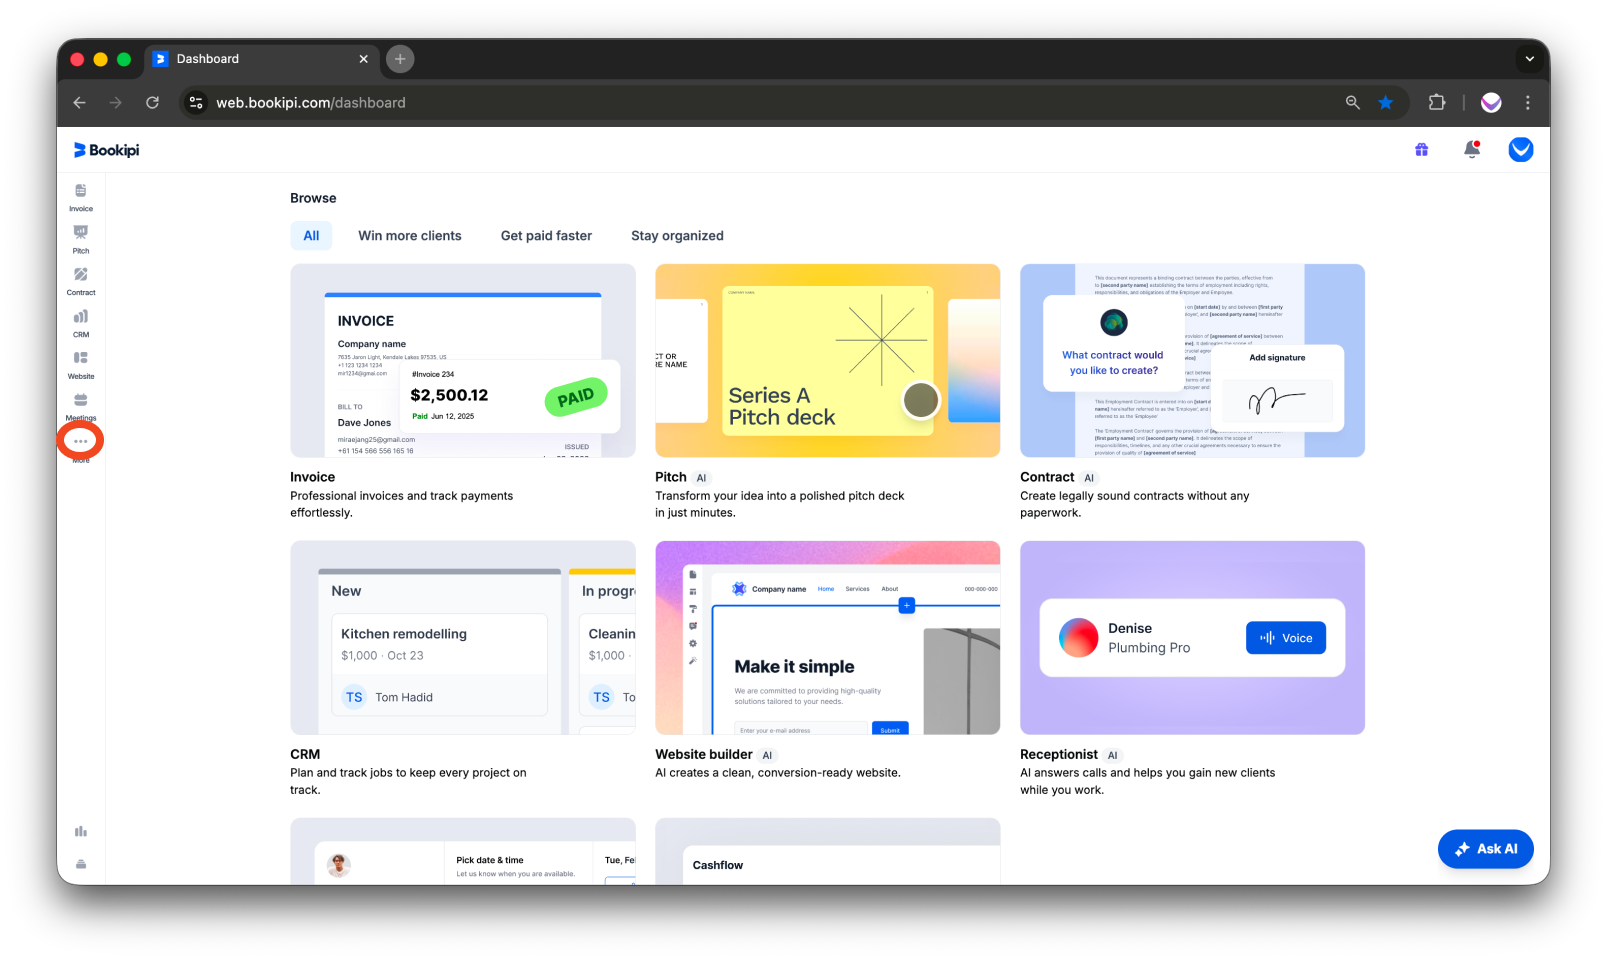Open the browser extensions dropdown
This screenshot has width=1608, height=960.
(1437, 102)
